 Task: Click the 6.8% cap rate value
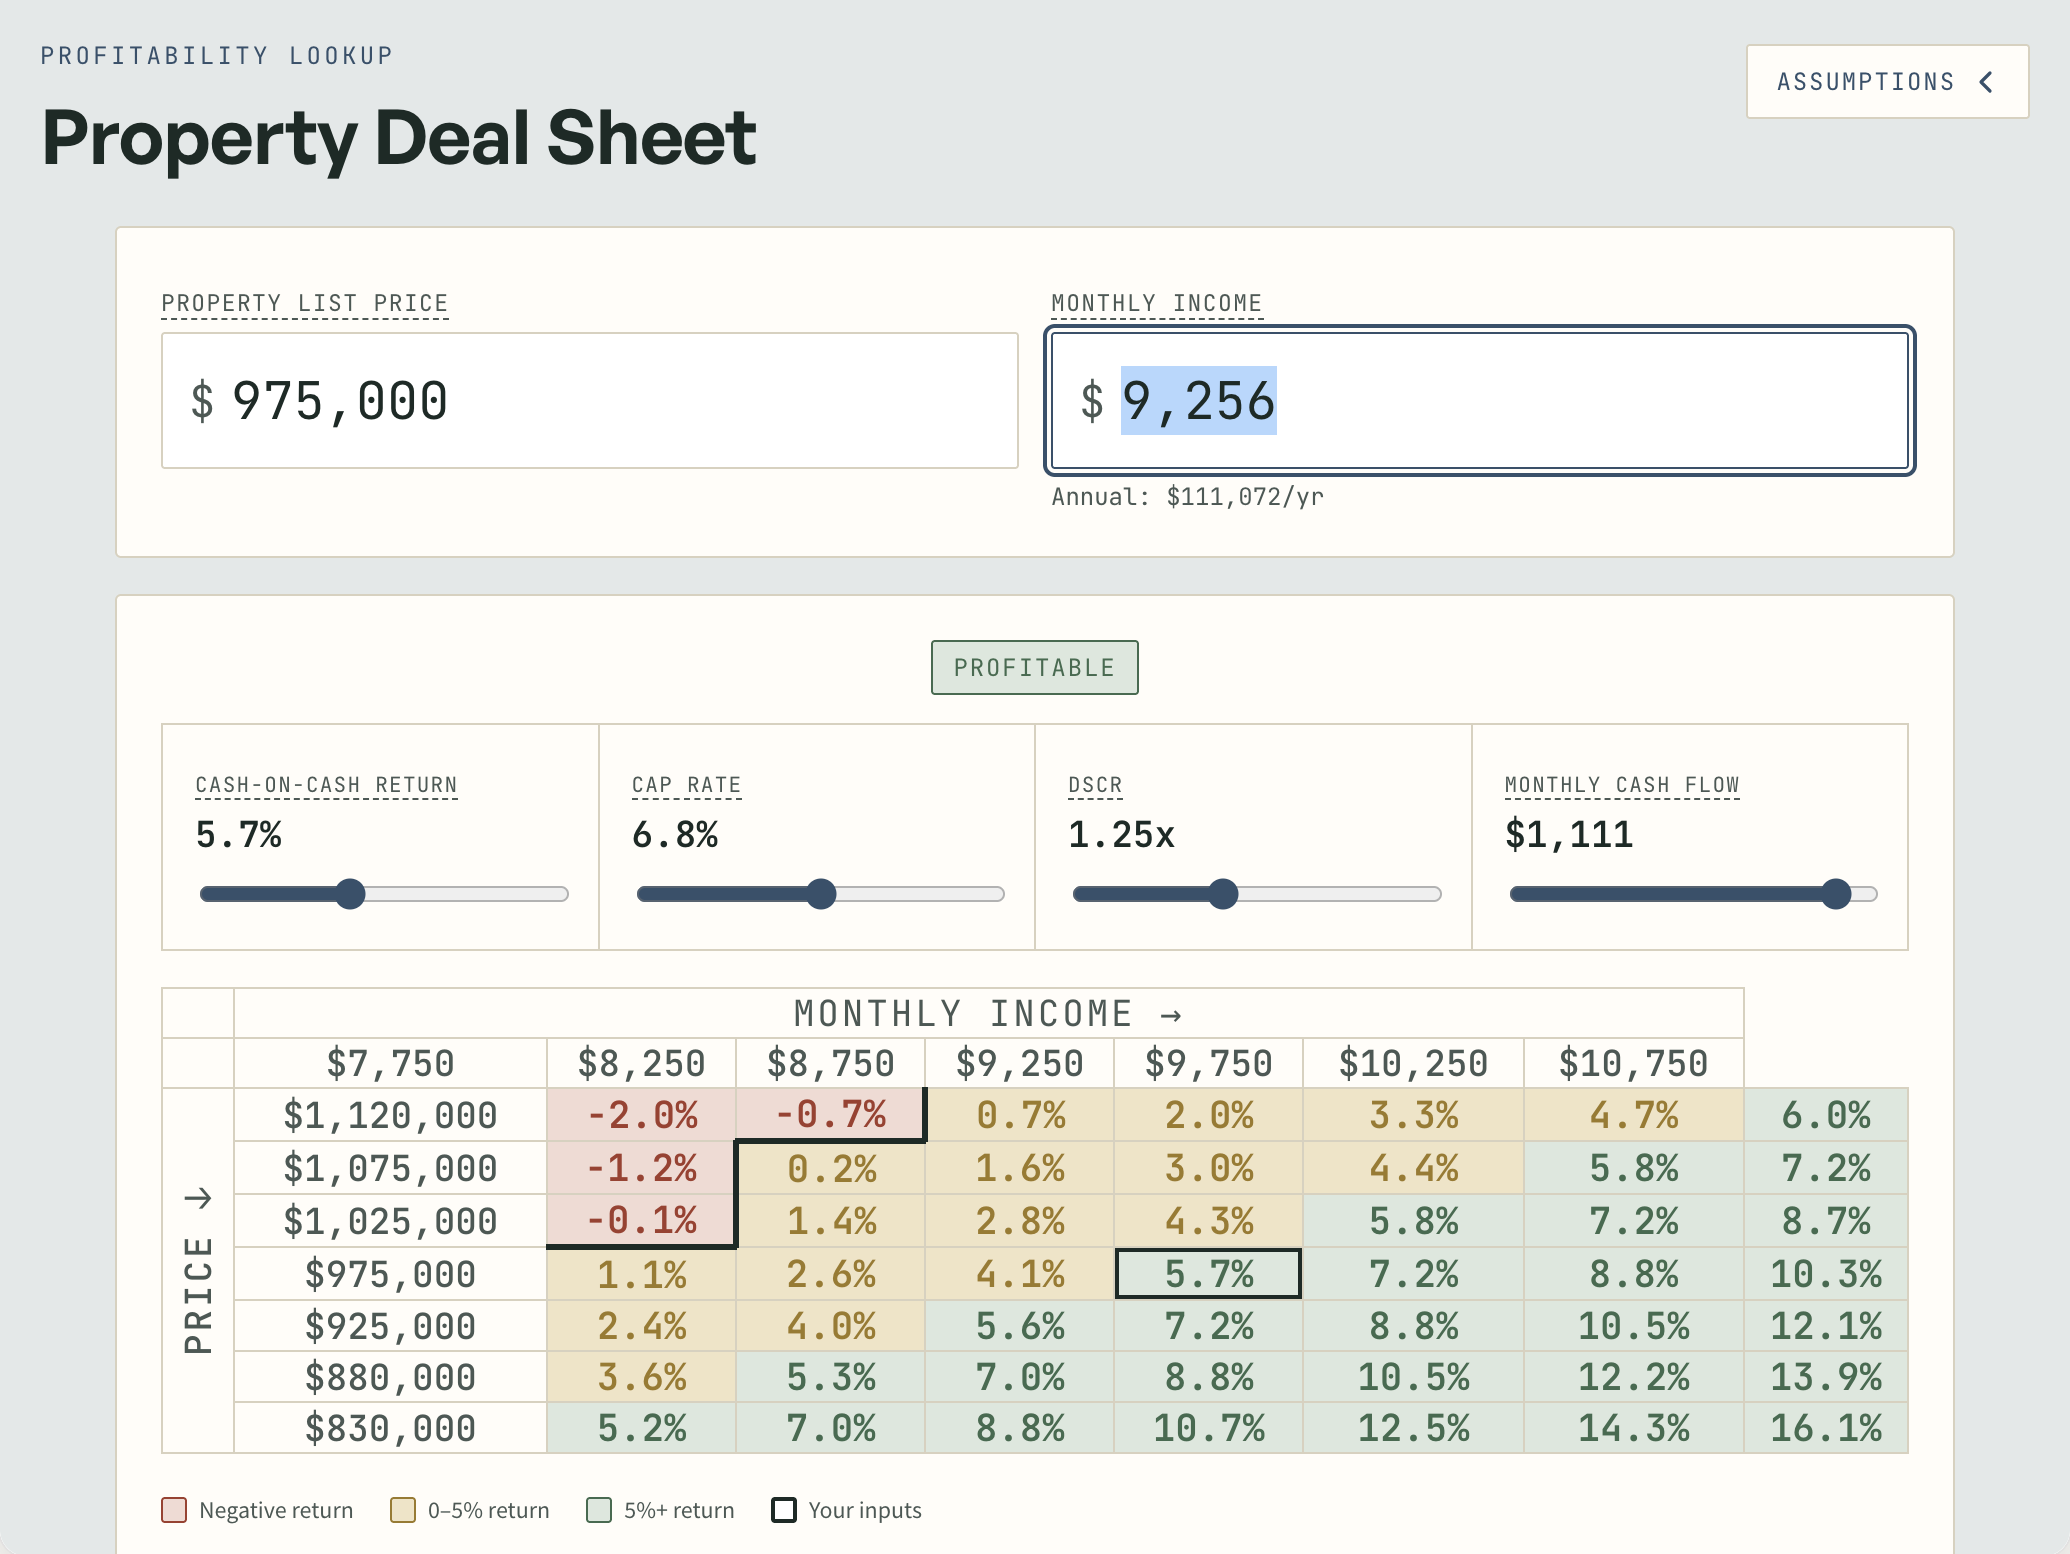coord(675,835)
